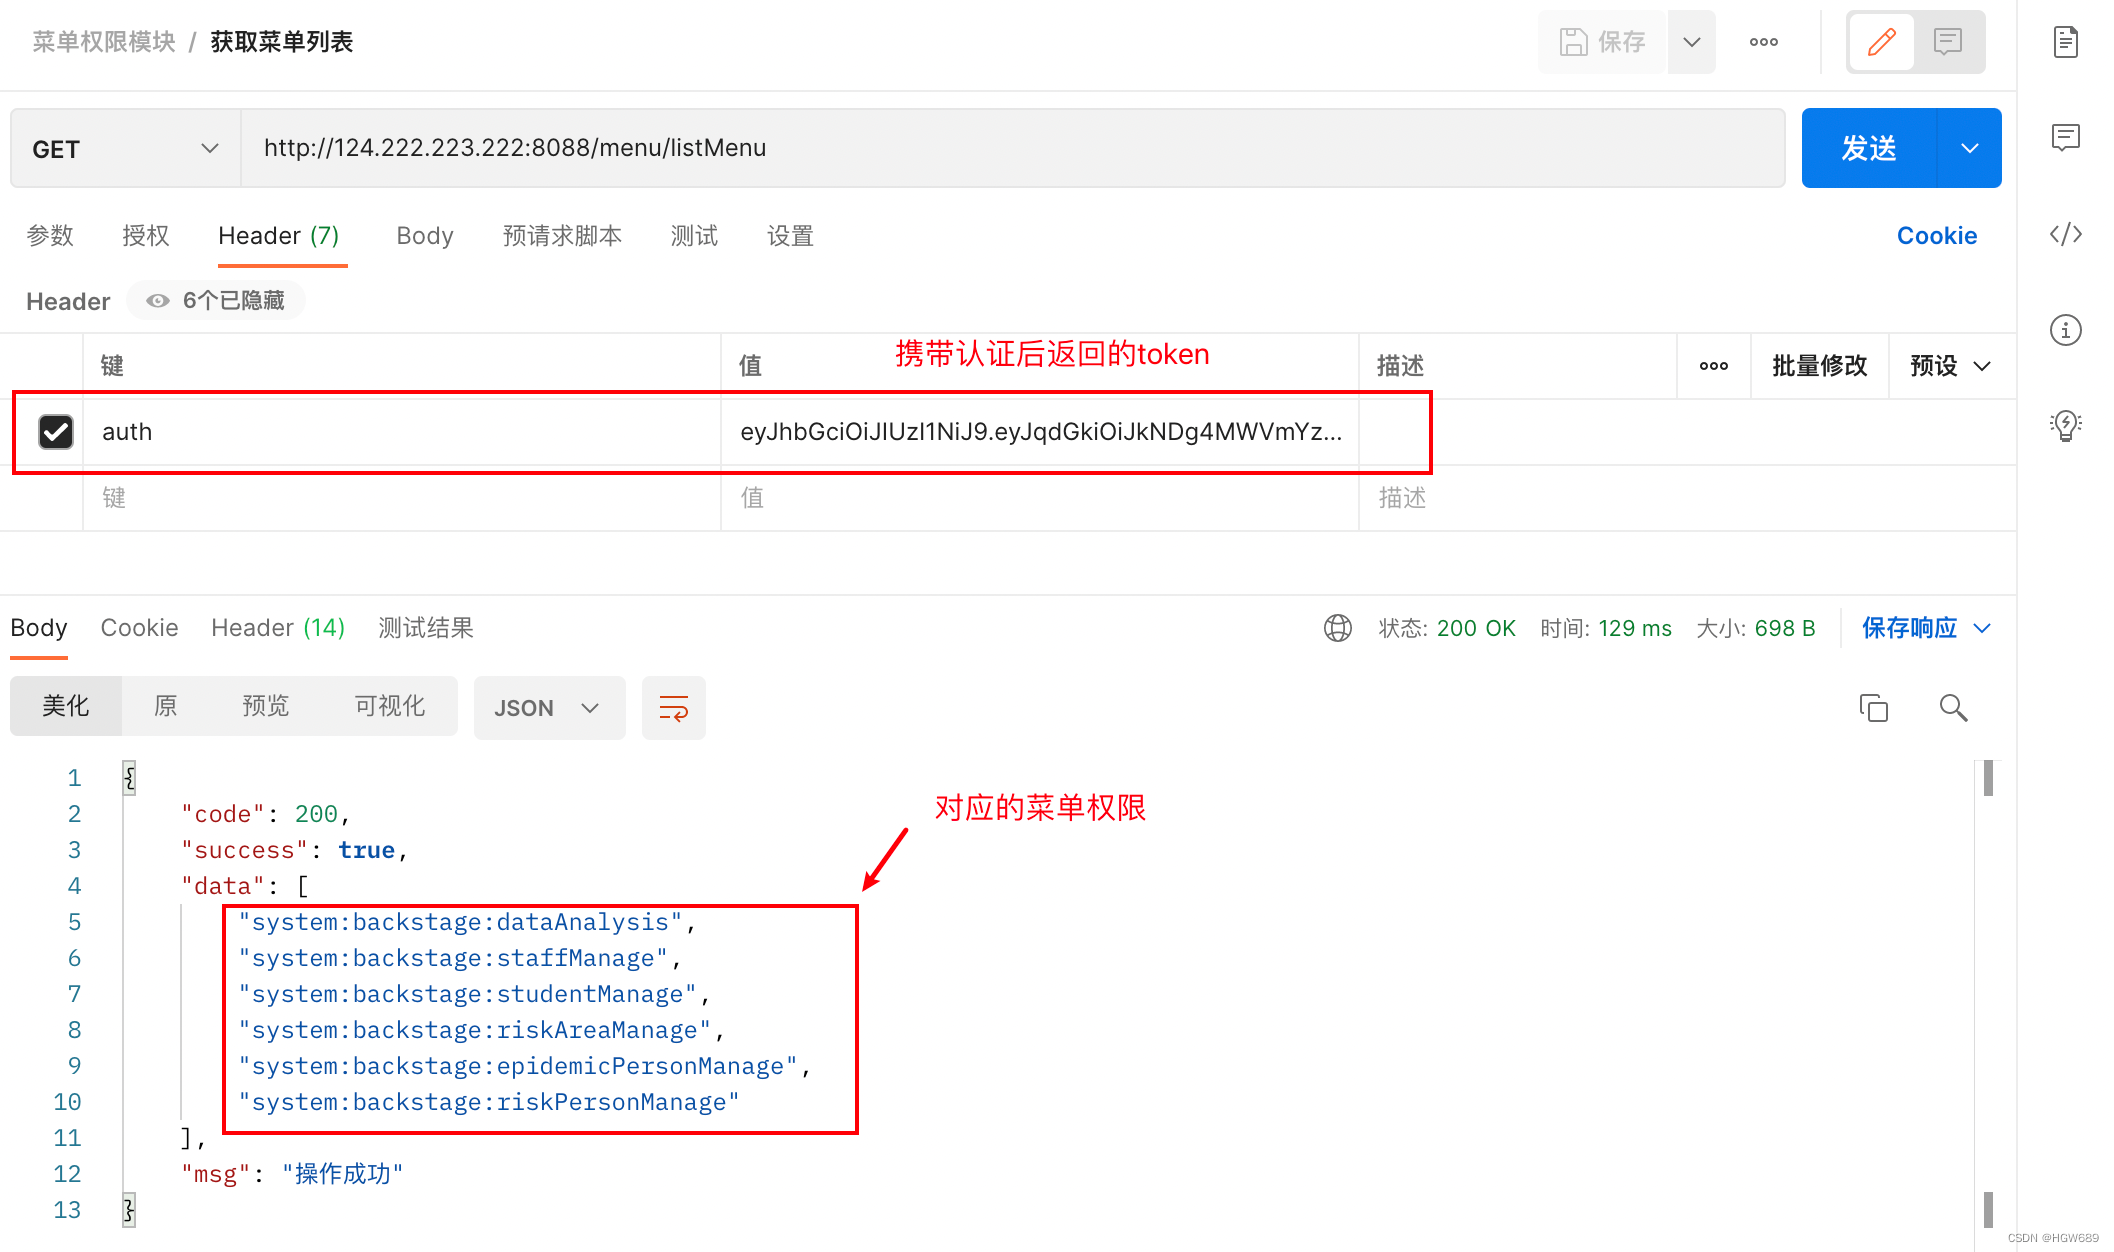Click the 保存 save button
Image resolution: width=2114 pixels, height=1252 pixels.
[1602, 42]
